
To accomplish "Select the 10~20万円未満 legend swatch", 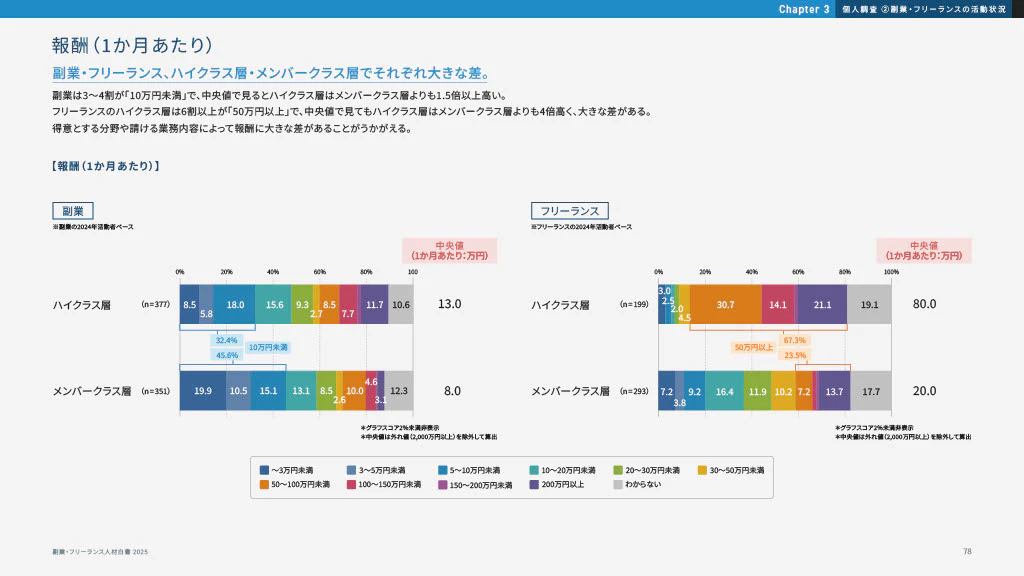I will click(534, 470).
